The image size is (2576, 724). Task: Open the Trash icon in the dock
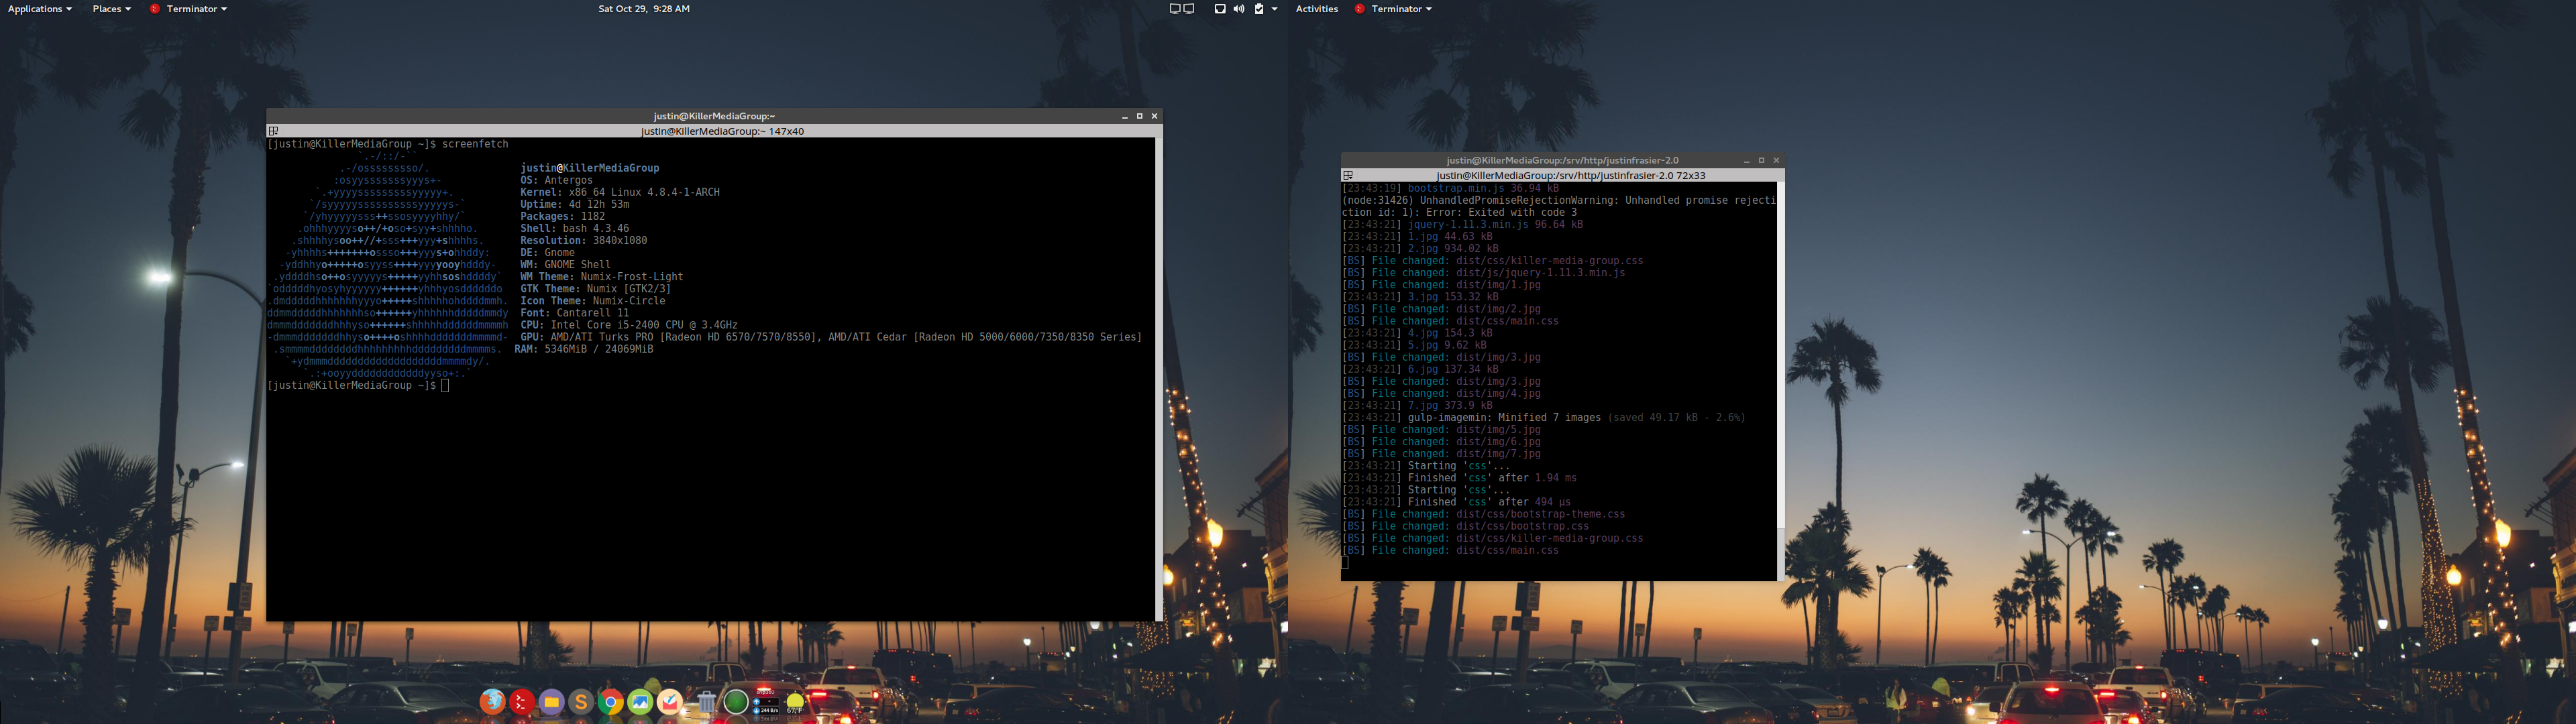(x=706, y=702)
